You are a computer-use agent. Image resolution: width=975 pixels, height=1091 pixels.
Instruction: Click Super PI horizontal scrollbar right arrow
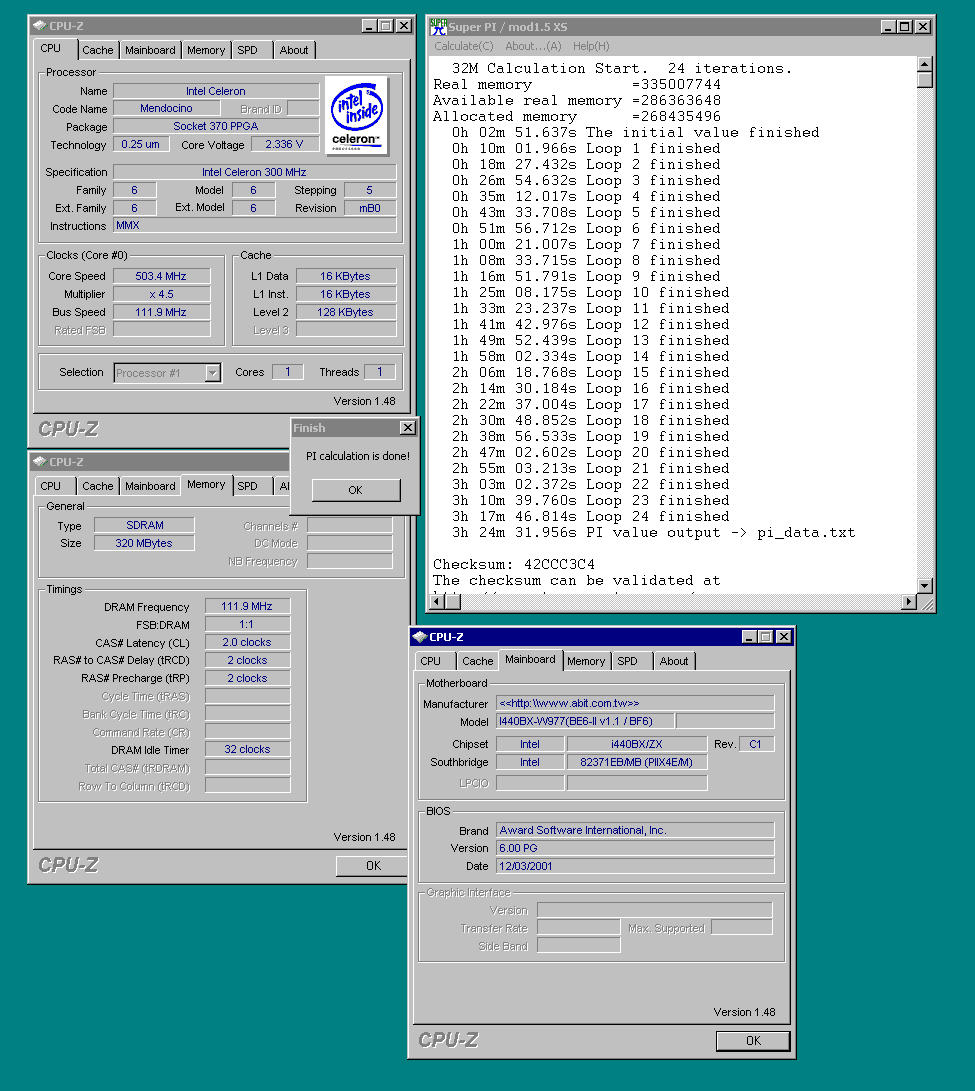[x=908, y=602]
